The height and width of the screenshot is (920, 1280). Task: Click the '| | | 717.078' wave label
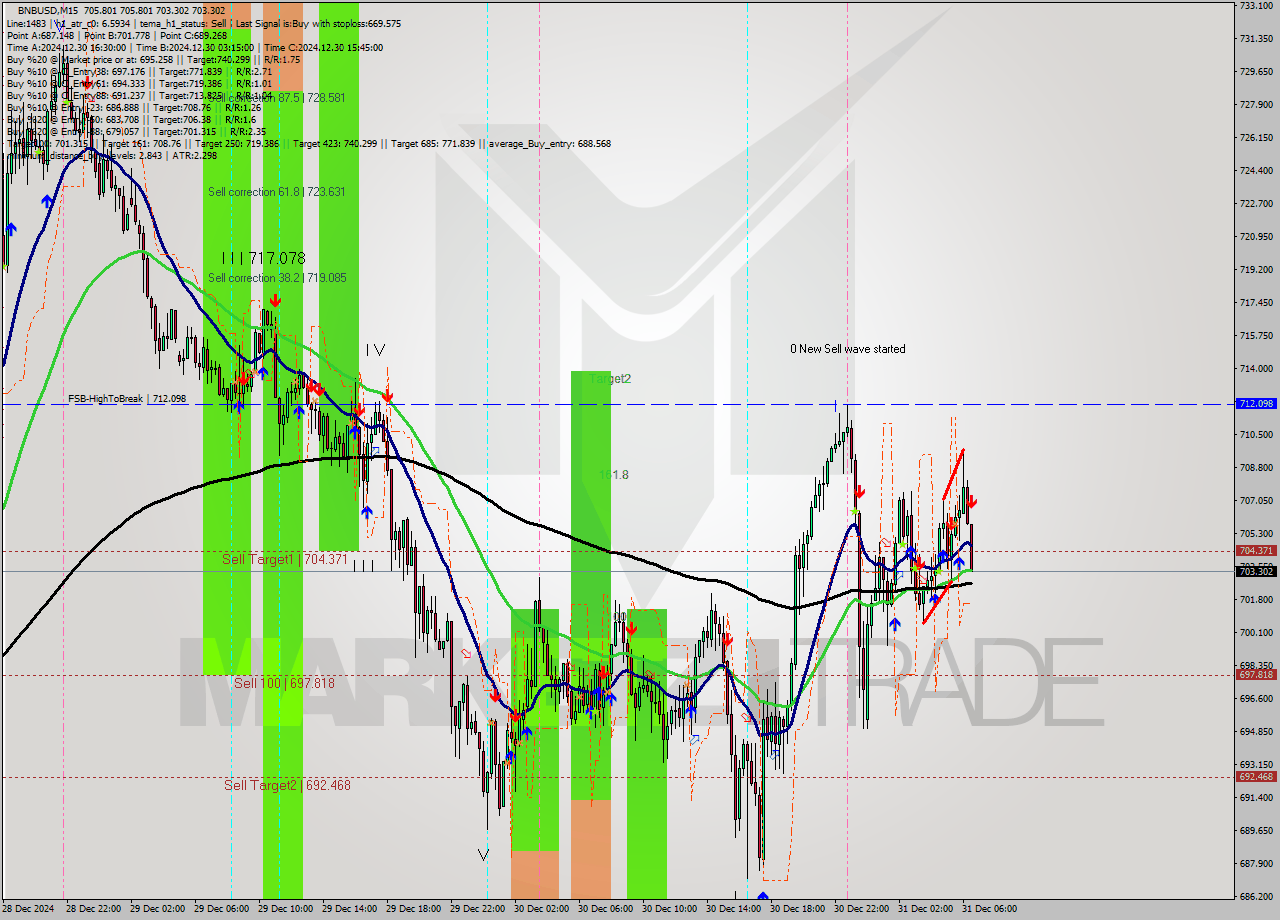click(263, 258)
